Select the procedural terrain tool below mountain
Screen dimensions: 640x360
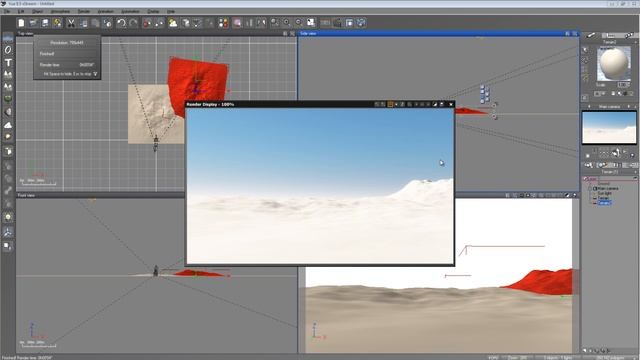pyautogui.click(x=8, y=87)
